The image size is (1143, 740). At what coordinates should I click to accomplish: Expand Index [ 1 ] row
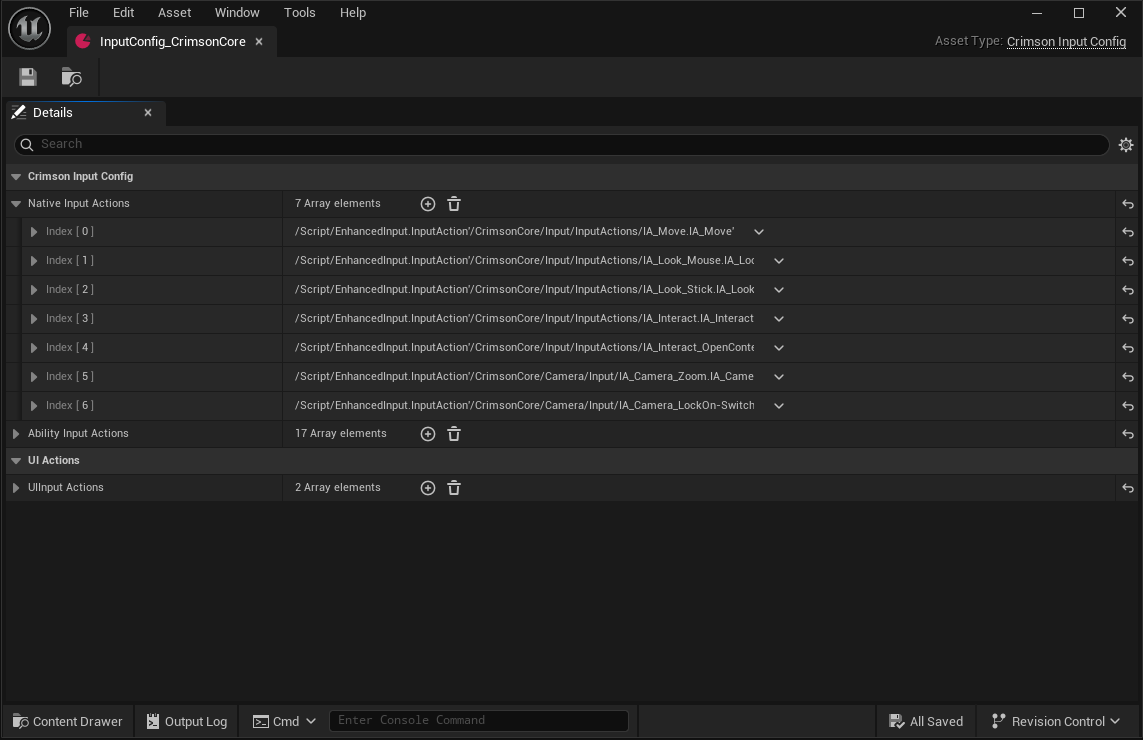click(x=34, y=261)
